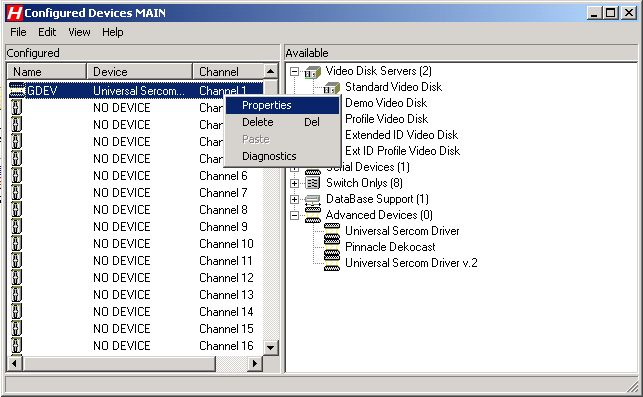
Task: Open the Edit menu
Action: (47, 32)
